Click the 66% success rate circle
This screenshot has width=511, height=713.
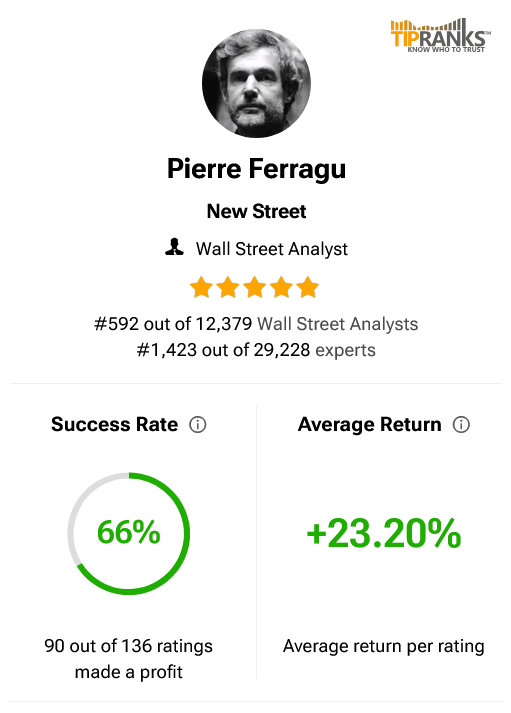pyautogui.click(x=129, y=533)
